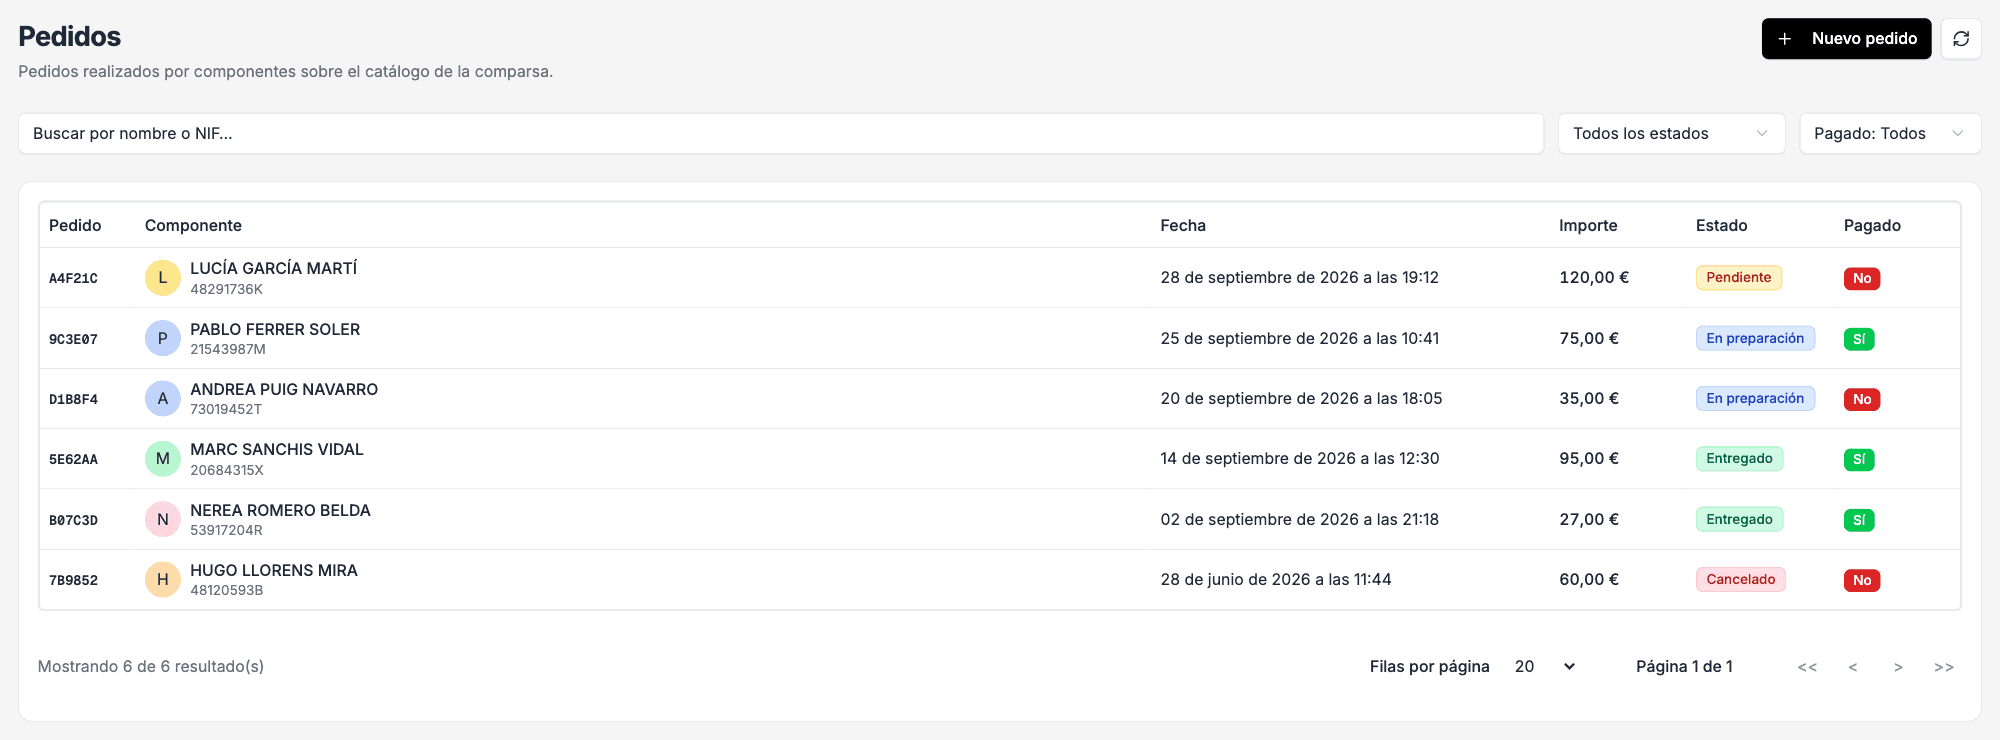Focus the Buscar por nombre o NIF search field
2000x740 pixels.
(x=781, y=134)
